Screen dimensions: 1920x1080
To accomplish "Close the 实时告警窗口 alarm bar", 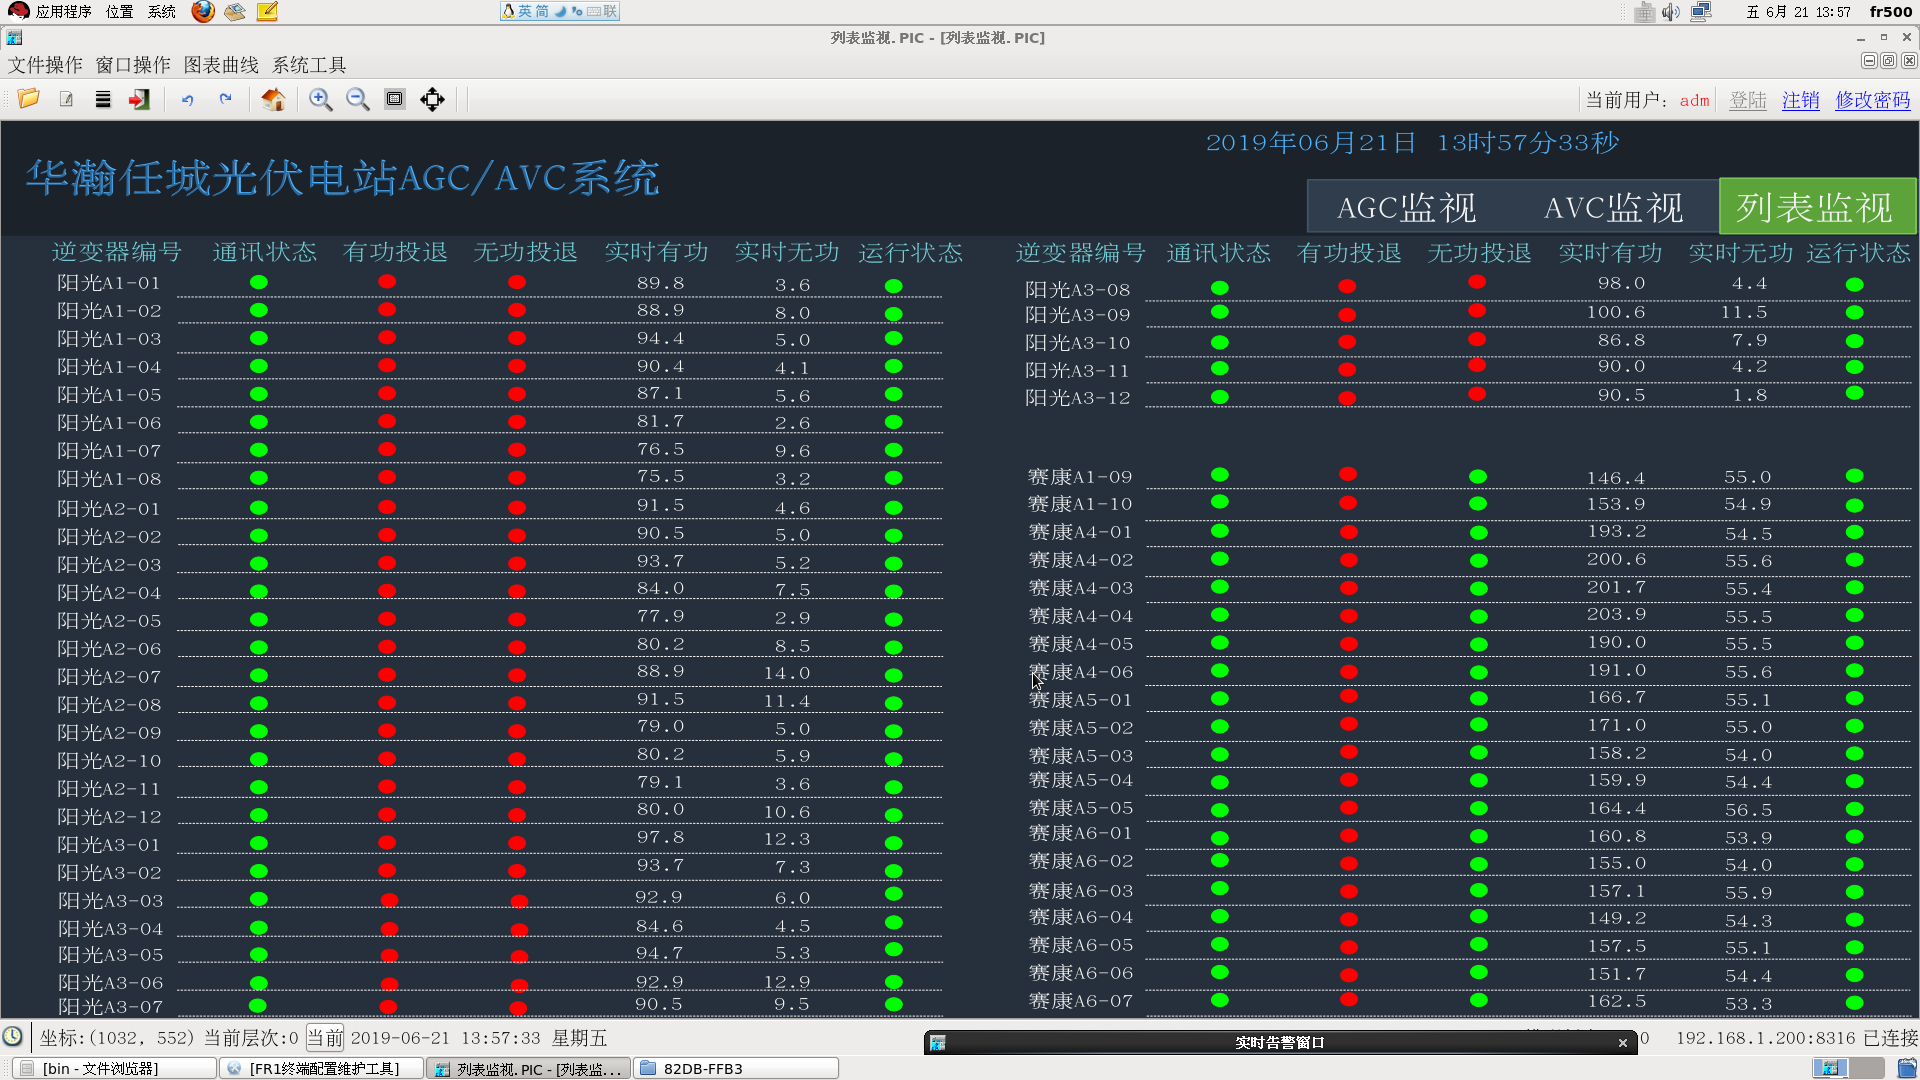I will click(x=1622, y=1043).
